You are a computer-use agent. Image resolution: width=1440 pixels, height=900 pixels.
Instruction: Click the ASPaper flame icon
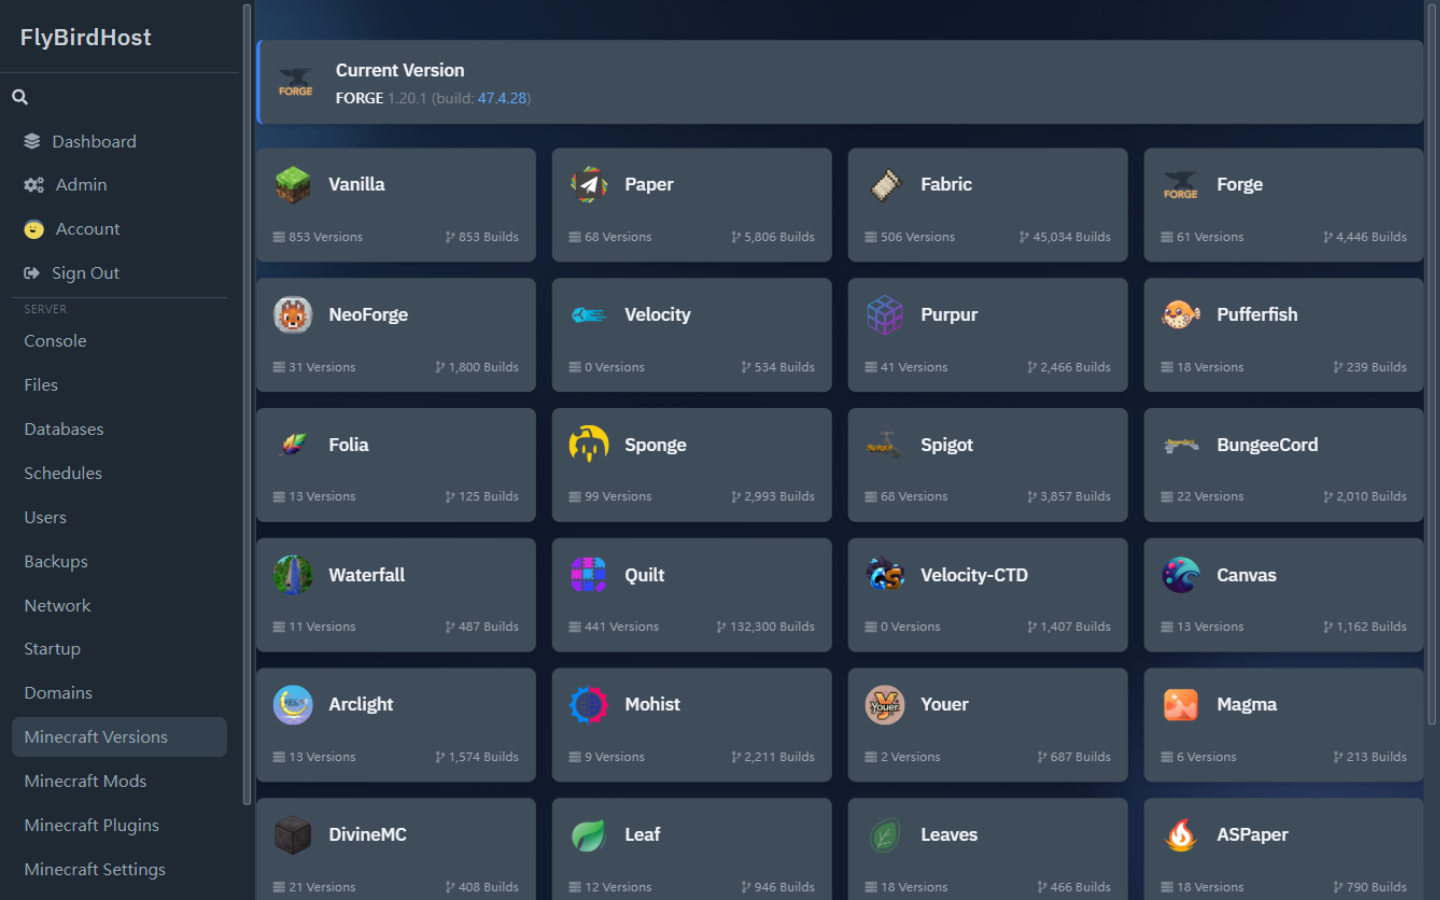pyautogui.click(x=1181, y=835)
